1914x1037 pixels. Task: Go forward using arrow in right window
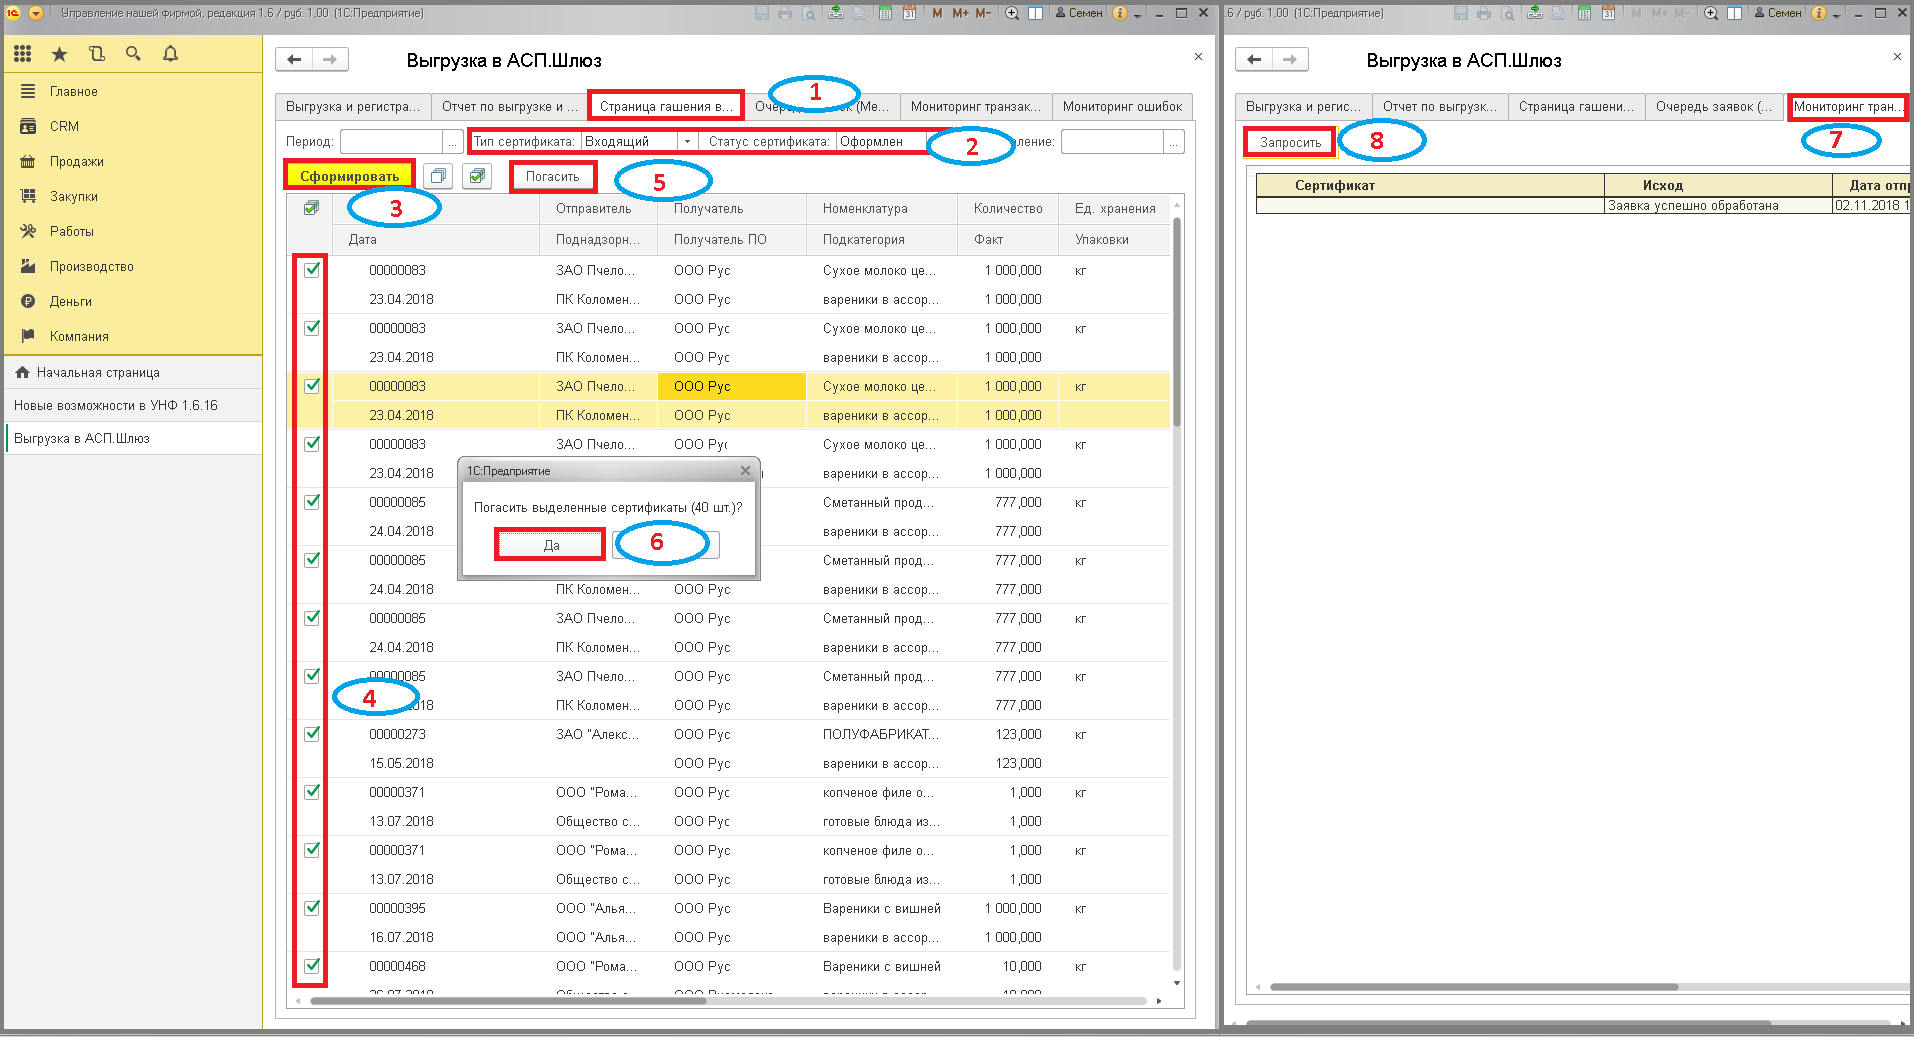[x=1290, y=60]
